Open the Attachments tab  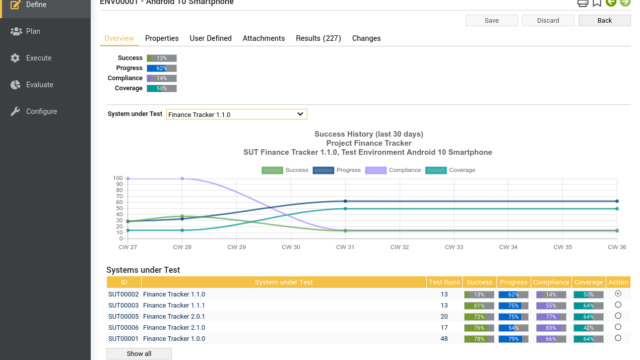[x=264, y=38]
